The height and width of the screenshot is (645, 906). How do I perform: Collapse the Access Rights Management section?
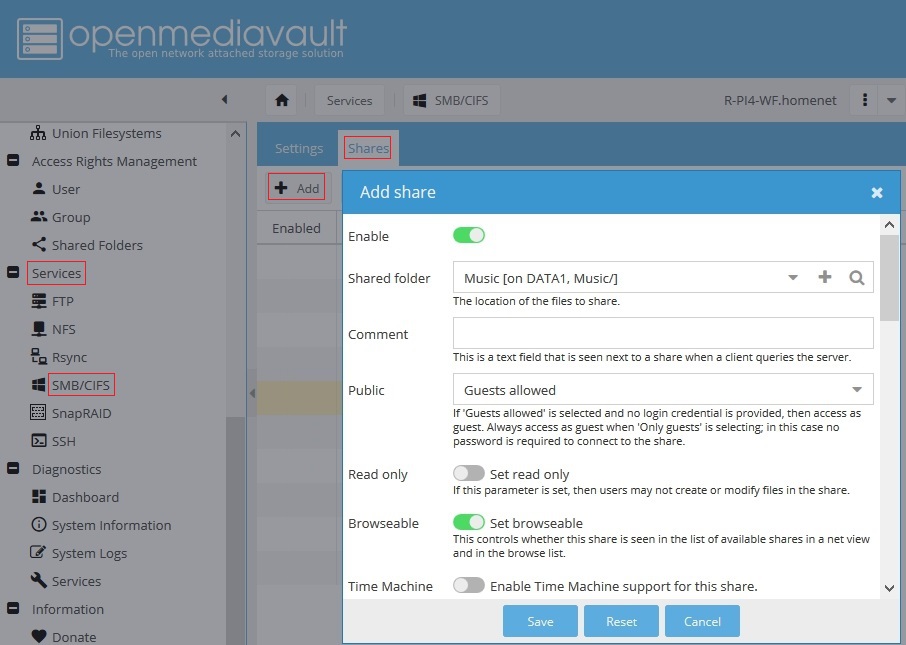click(x=13, y=161)
